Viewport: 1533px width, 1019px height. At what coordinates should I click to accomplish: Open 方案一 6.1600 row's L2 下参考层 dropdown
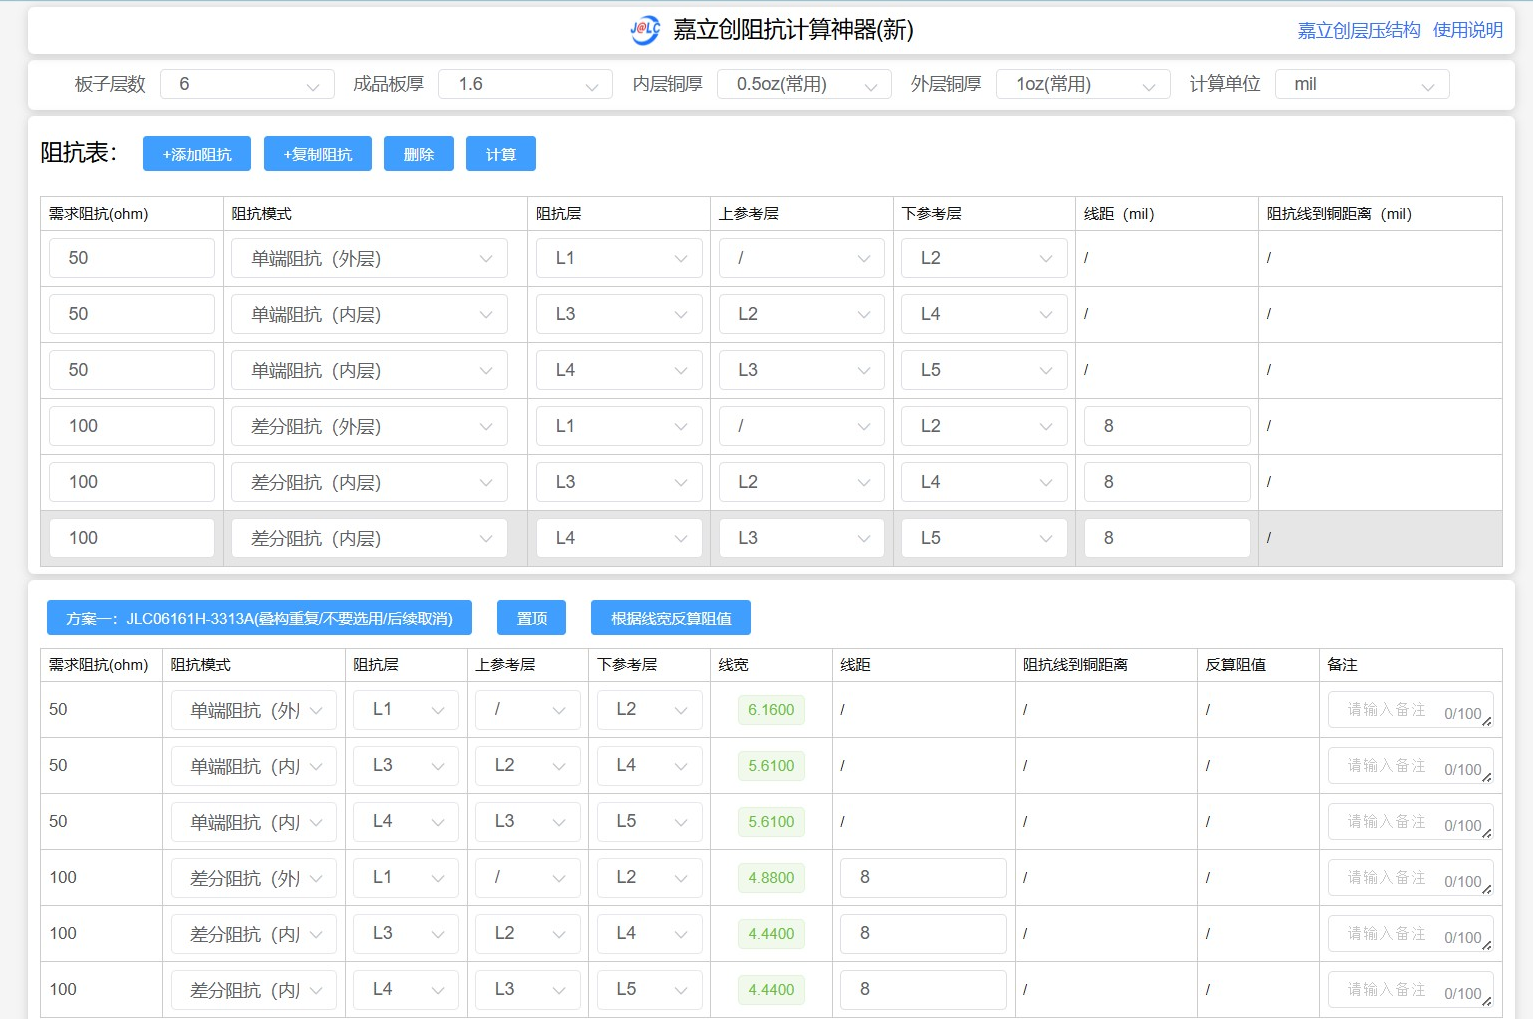coord(649,710)
